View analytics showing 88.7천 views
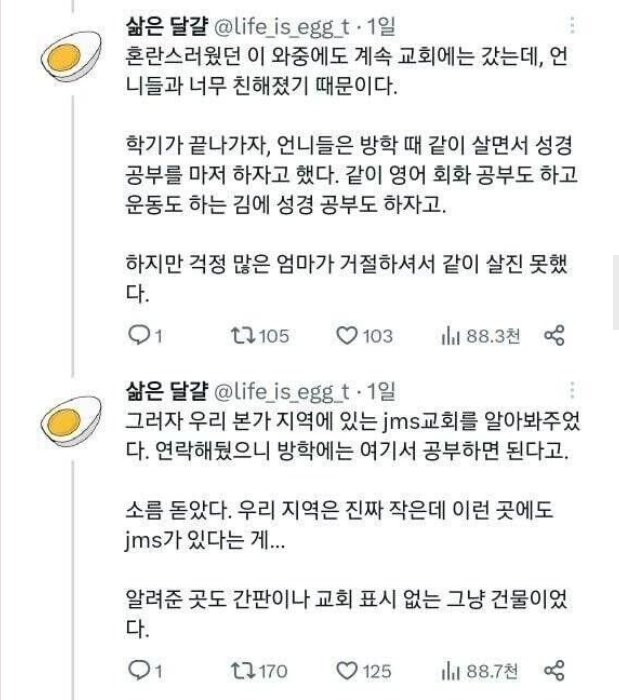This screenshot has width=619, height=700. pos(480,671)
